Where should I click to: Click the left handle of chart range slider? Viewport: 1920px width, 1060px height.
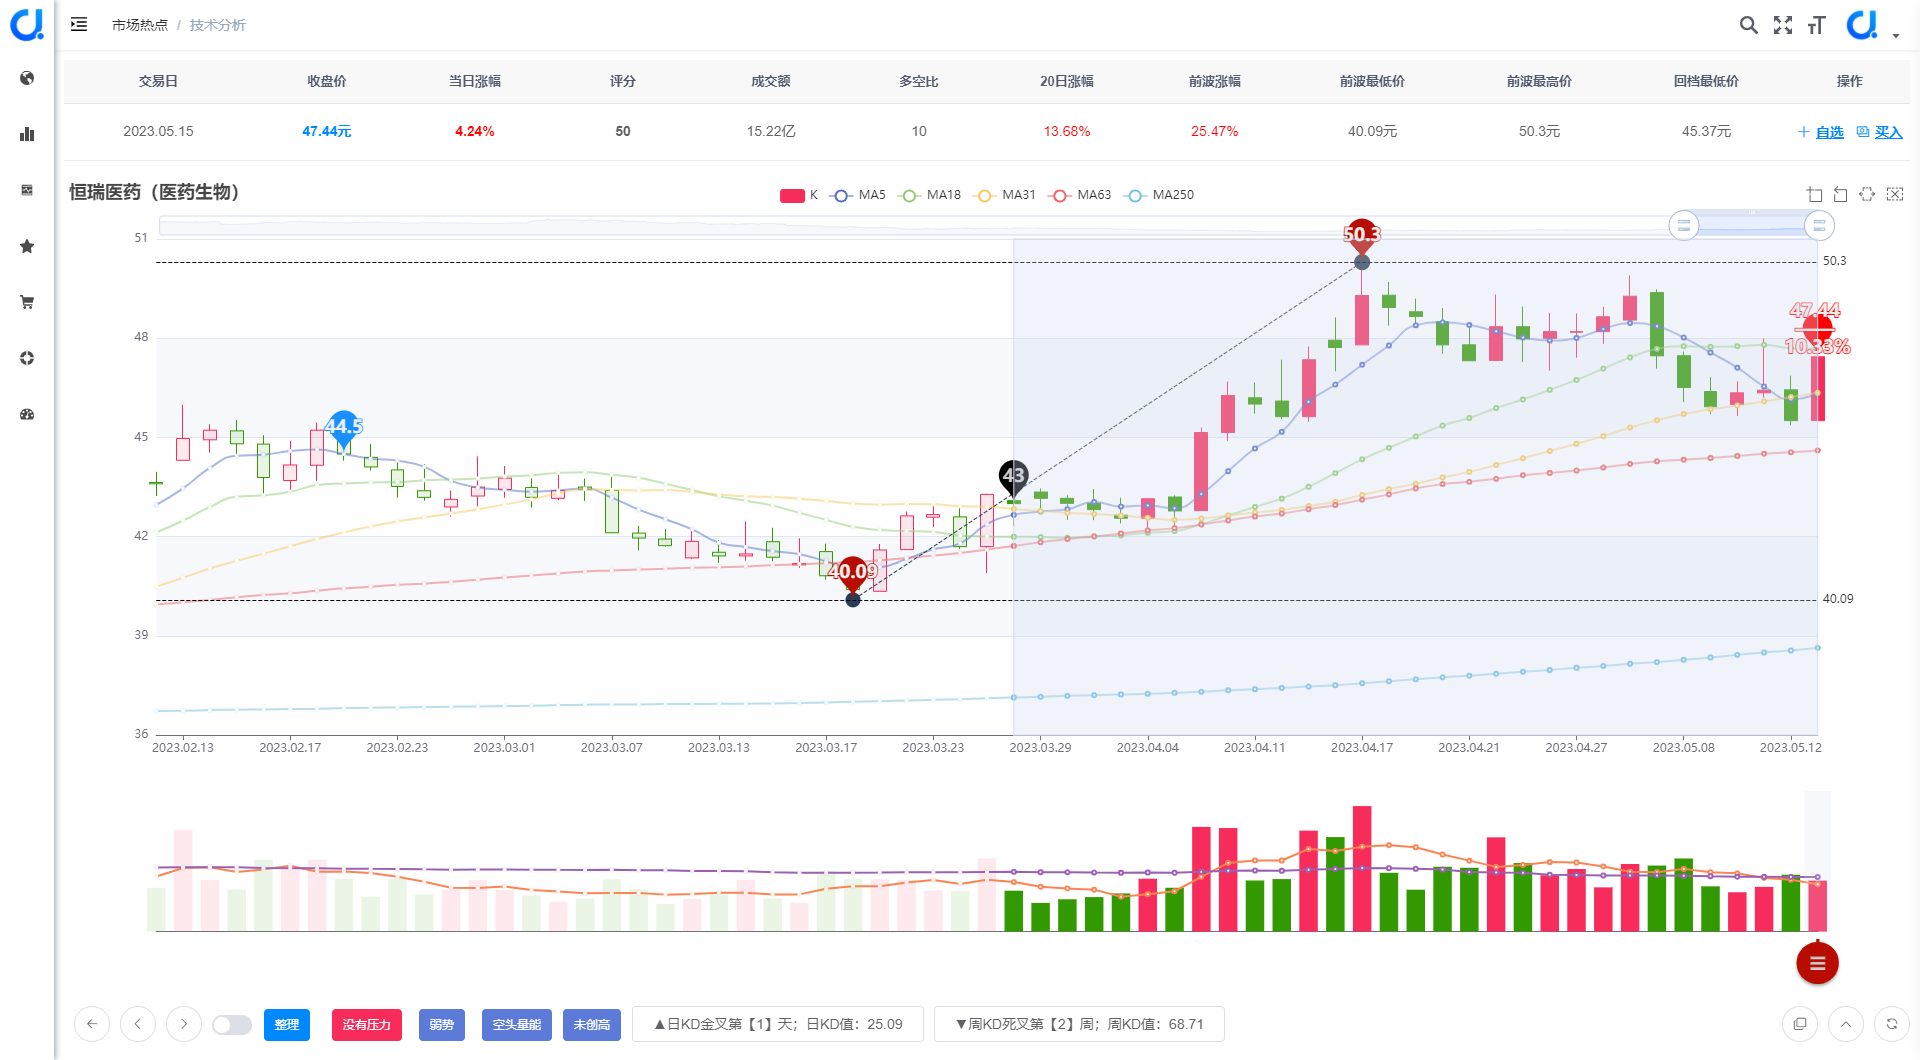tap(1684, 225)
